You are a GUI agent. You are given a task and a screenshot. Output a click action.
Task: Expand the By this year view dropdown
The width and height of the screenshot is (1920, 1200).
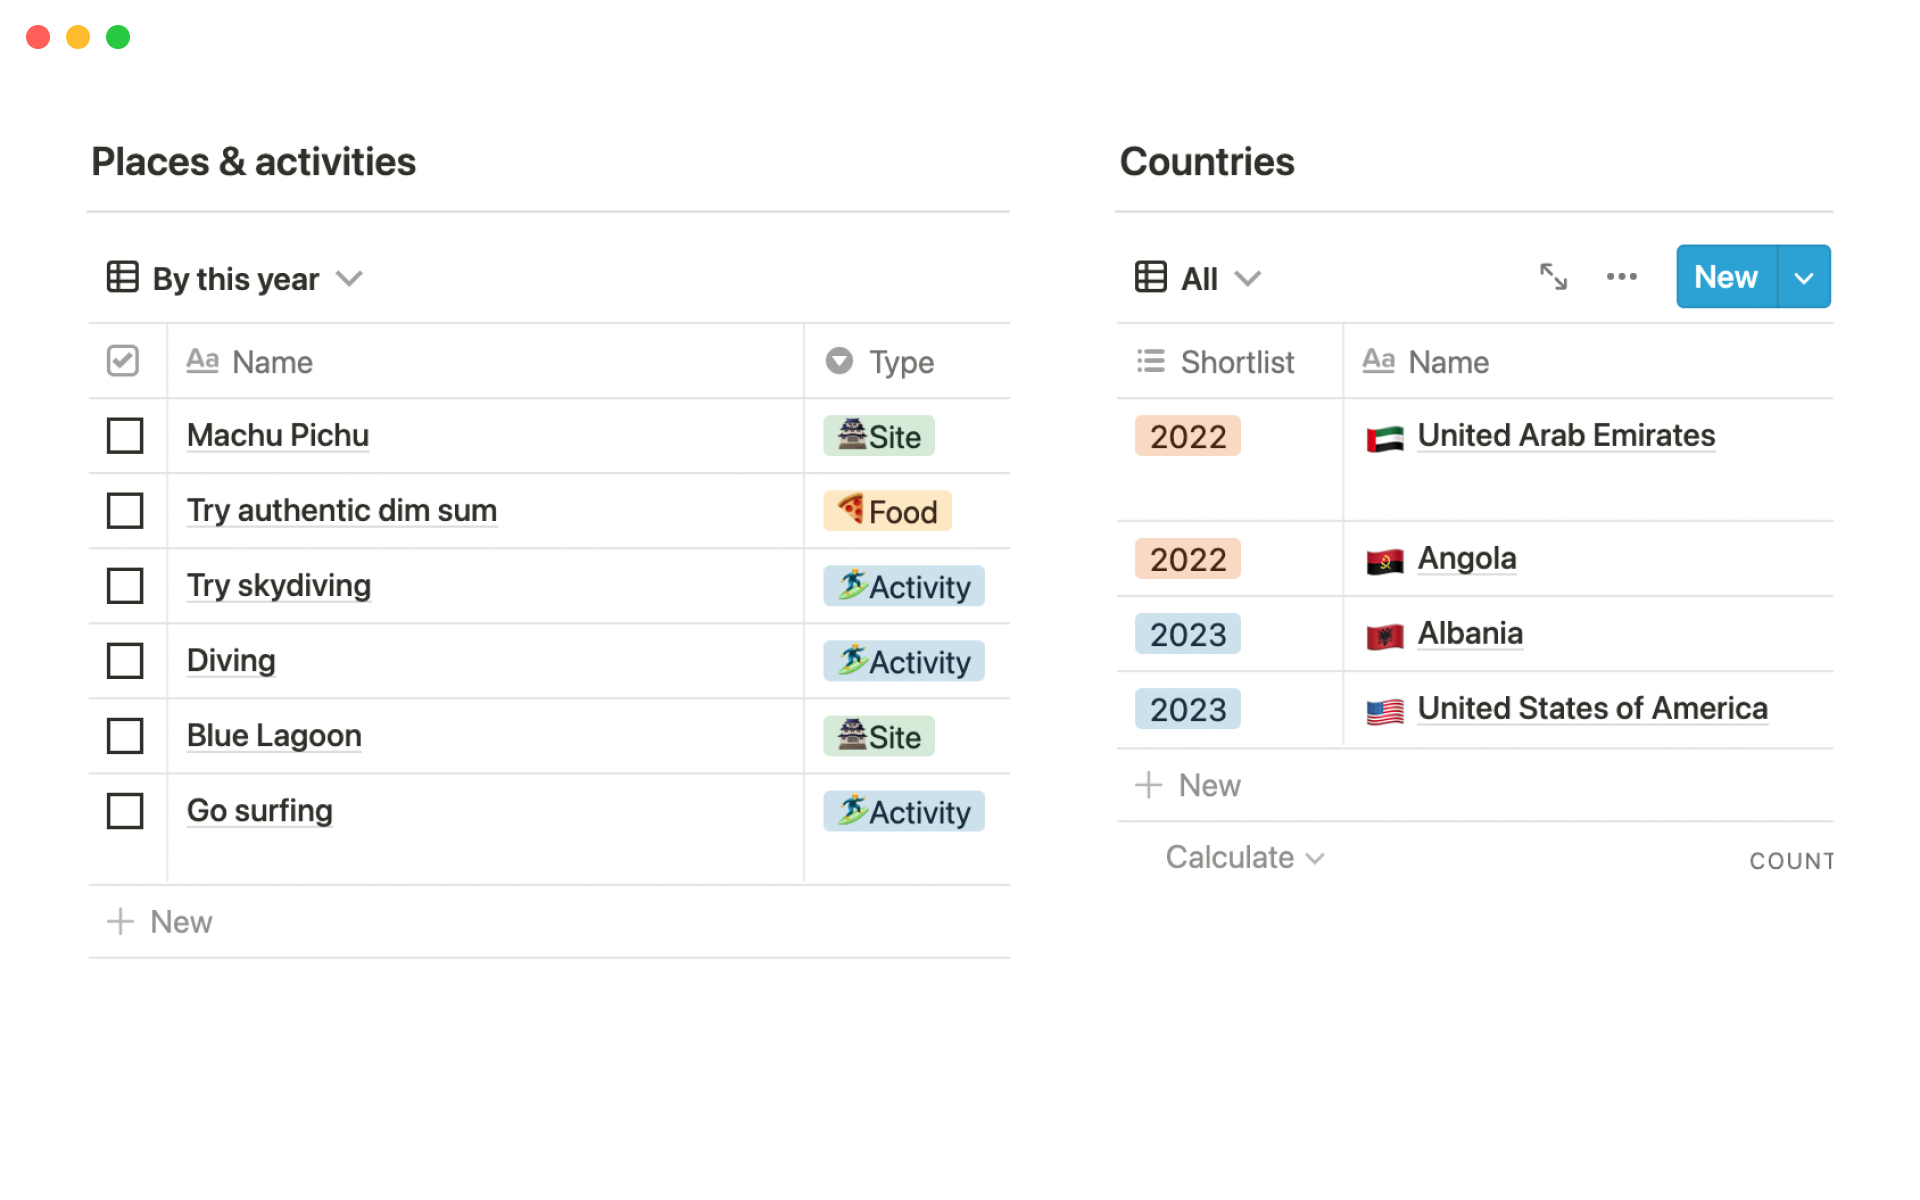(x=349, y=278)
